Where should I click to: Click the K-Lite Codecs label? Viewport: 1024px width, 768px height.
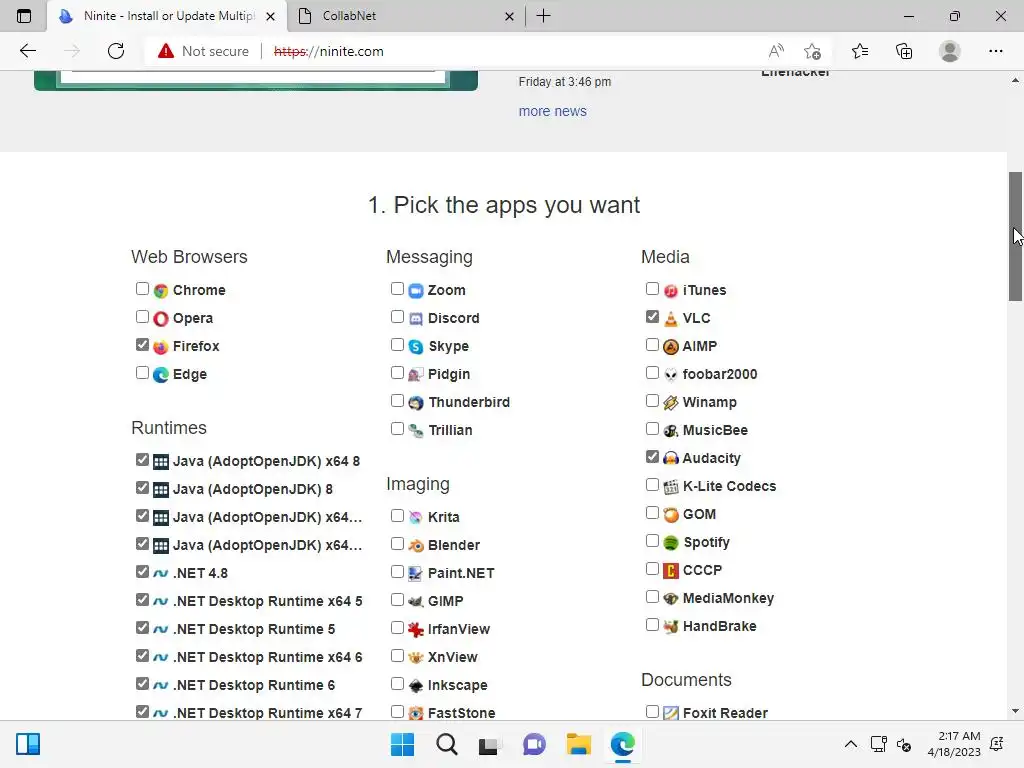[729, 487]
